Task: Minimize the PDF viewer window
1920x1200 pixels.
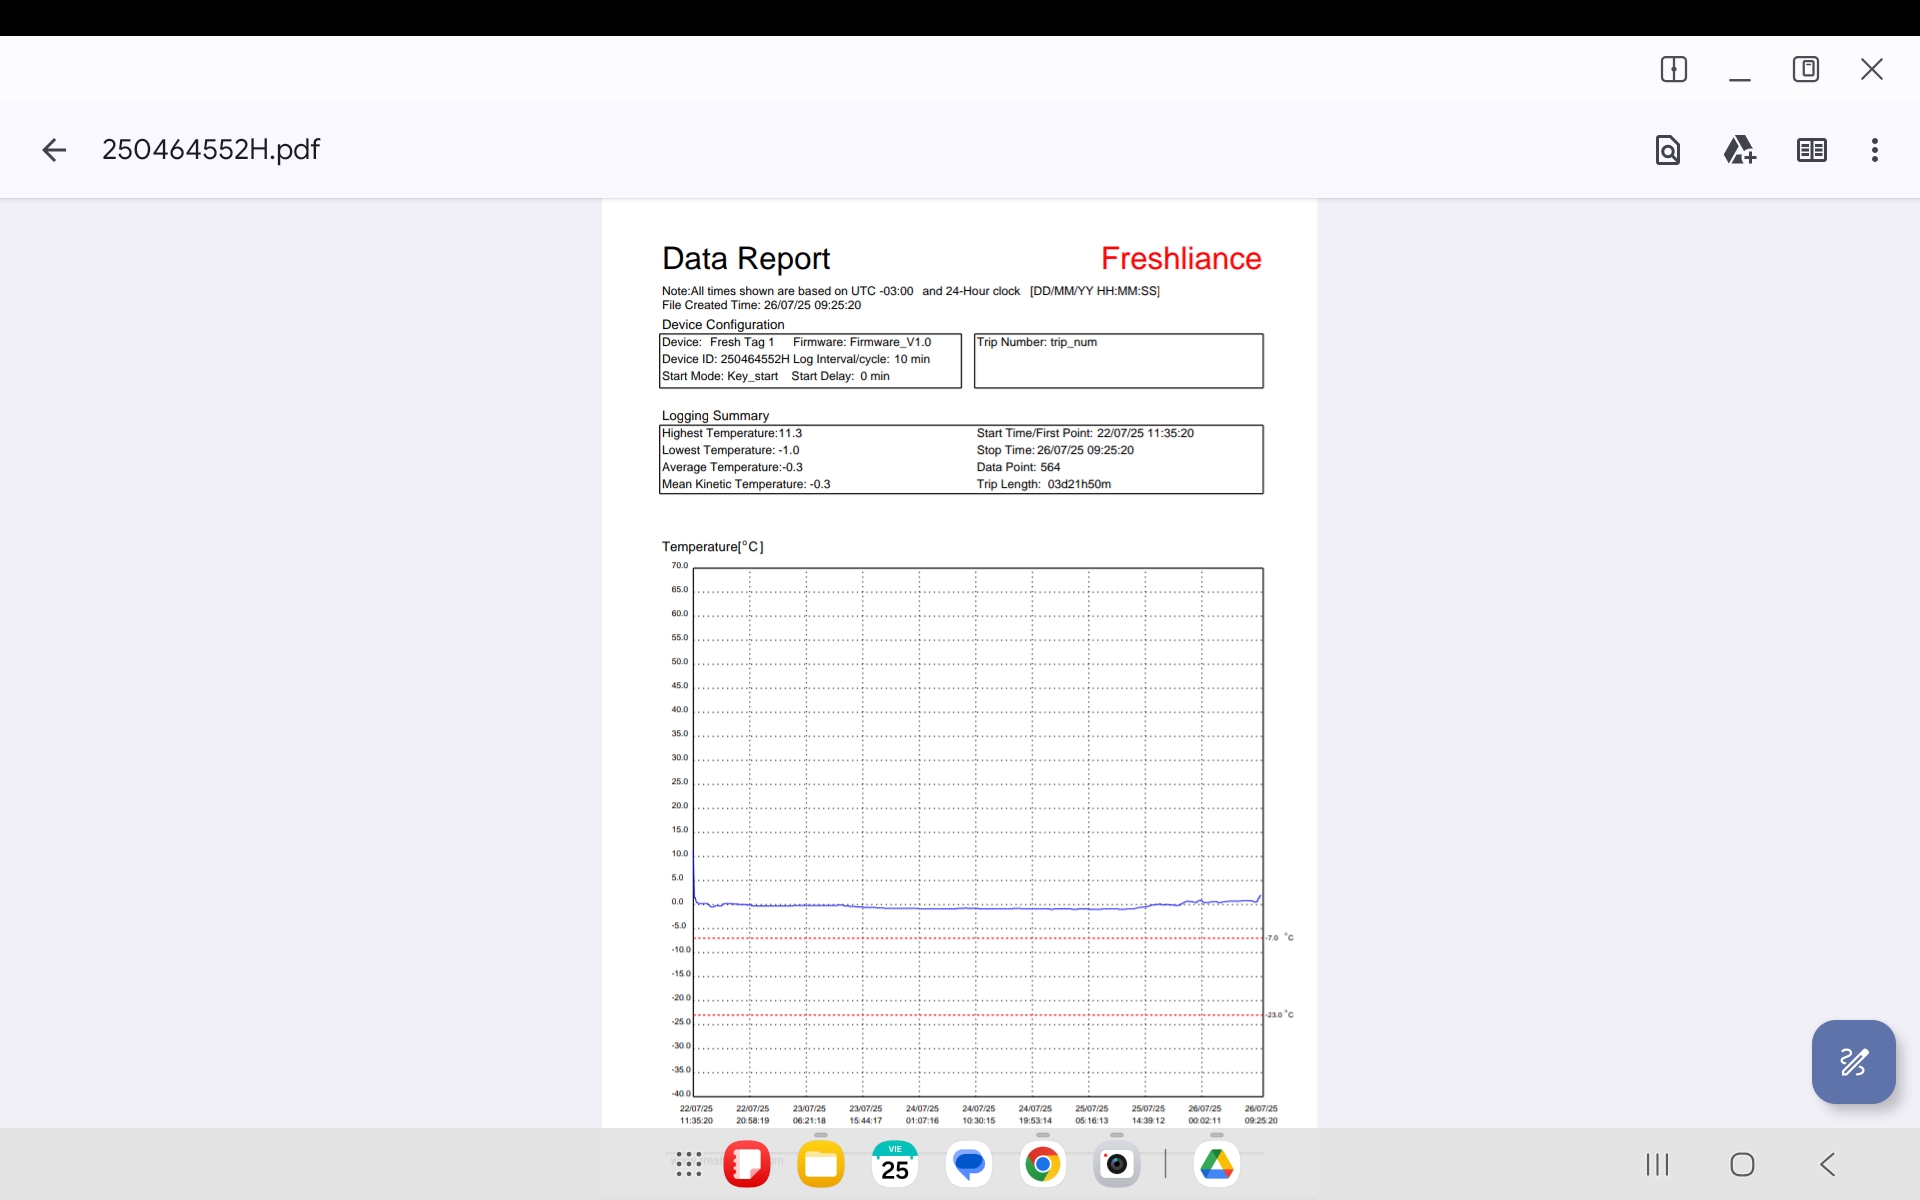Action: click(x=1739, y=72)
